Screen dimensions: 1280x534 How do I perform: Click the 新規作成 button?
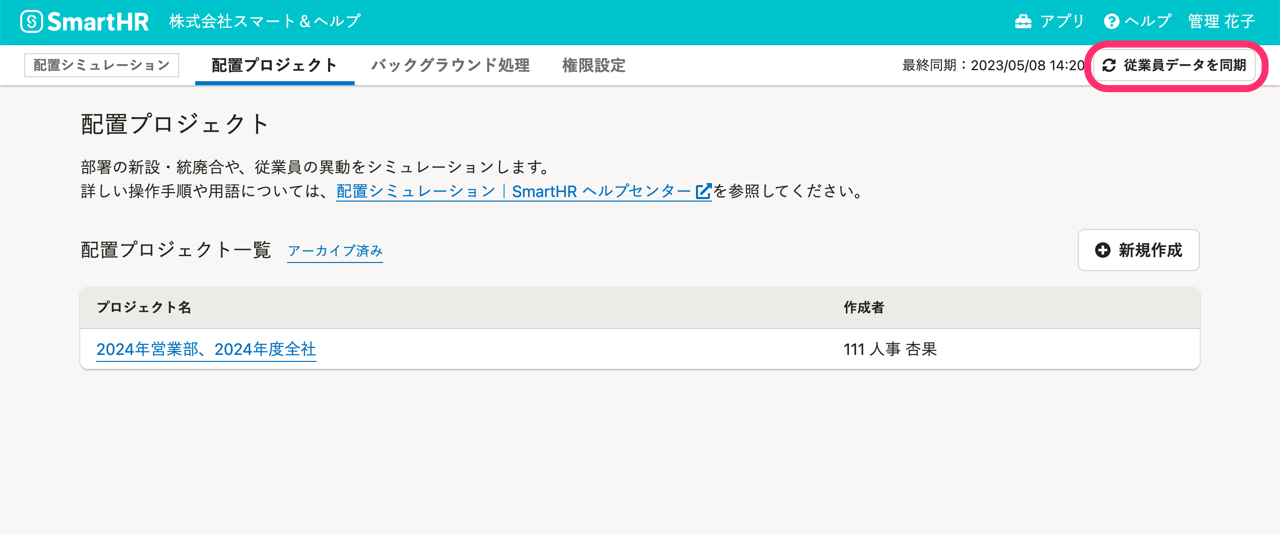[x=1138, y=251]
